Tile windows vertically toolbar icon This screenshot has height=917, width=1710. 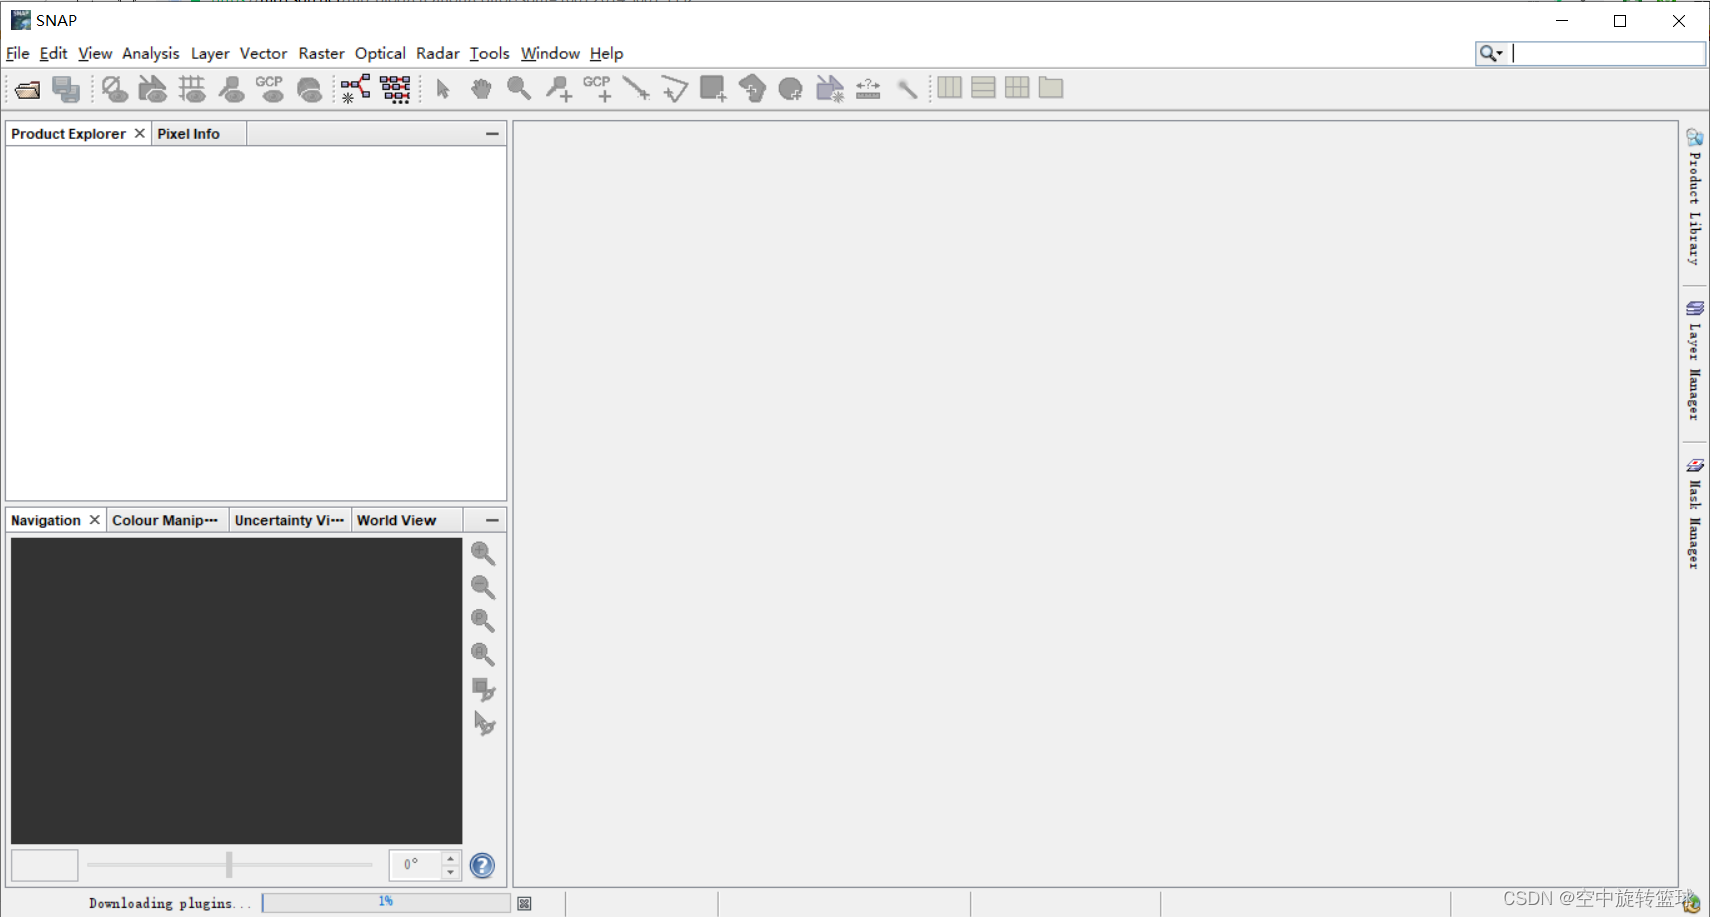point(983,88)
